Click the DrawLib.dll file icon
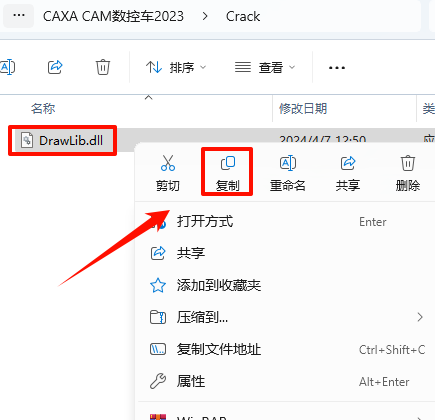 point(27,140)
